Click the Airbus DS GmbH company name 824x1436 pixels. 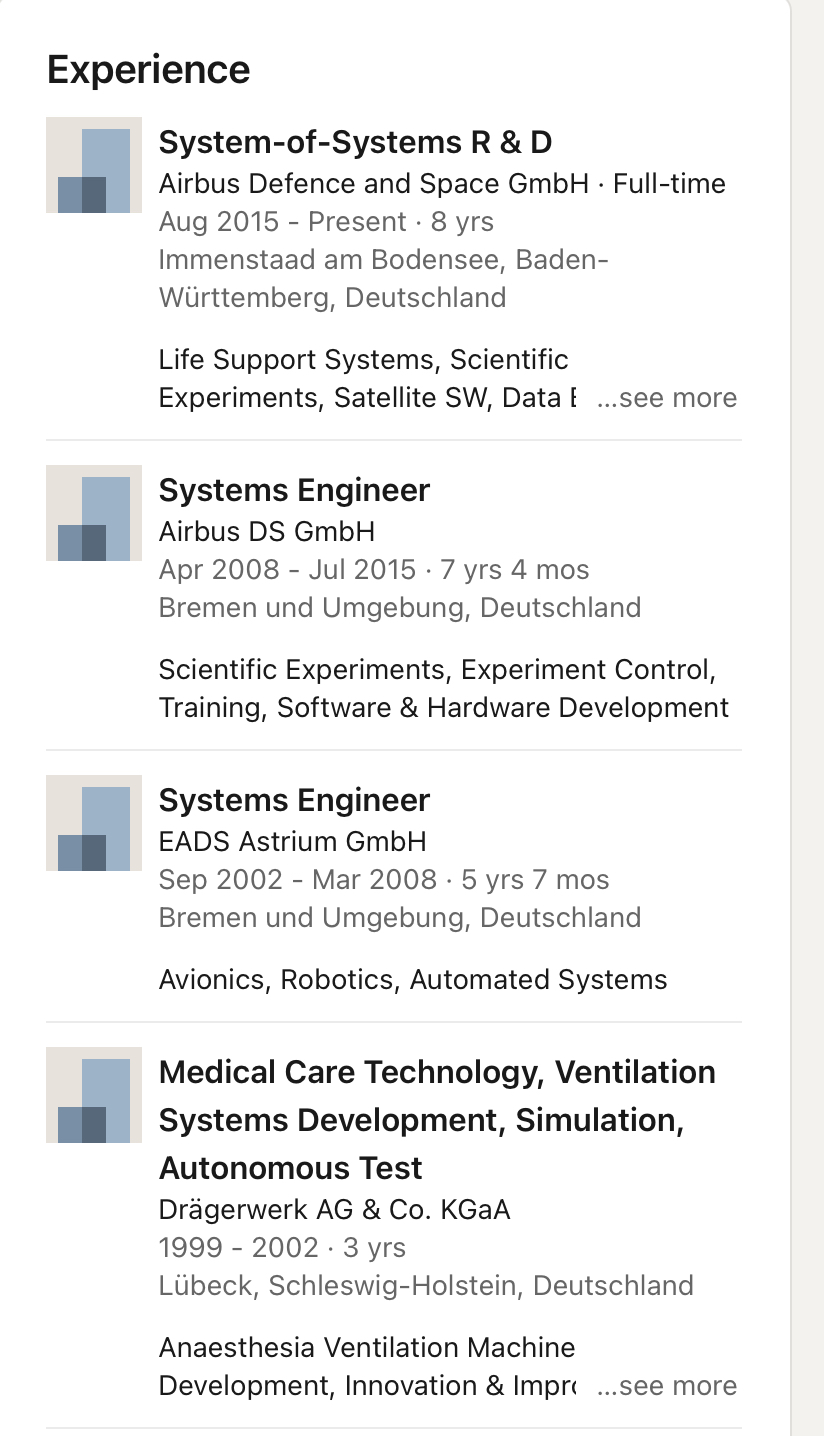click(x=267, y=532)
